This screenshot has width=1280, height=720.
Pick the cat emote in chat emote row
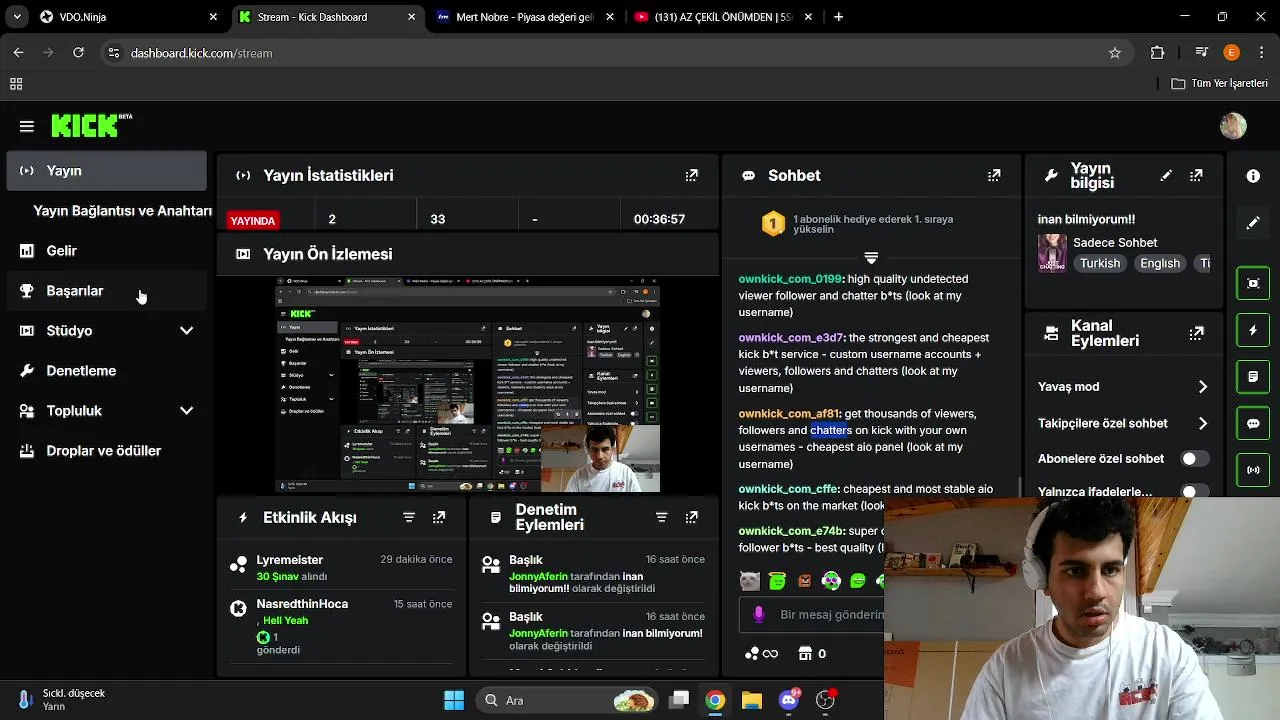coord(749,580)
